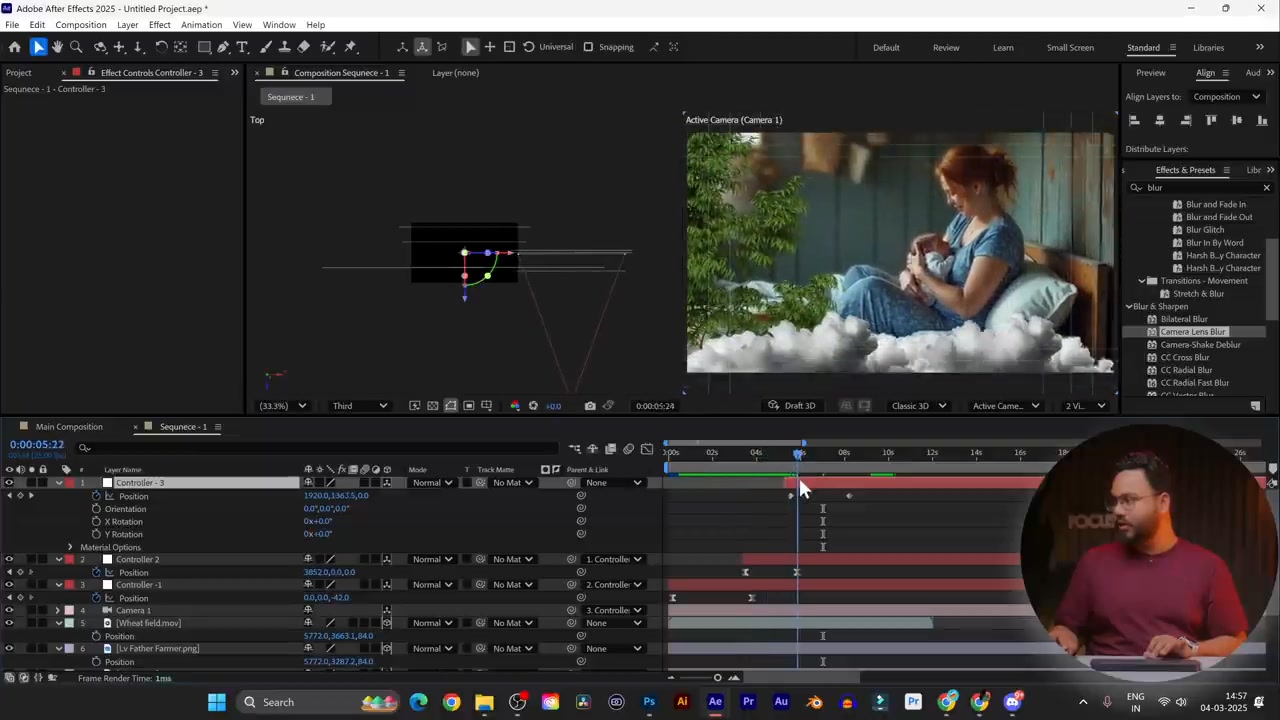Image resolution: width=1280 pixels, height=720 pixels.
Task: Expand the Camera 1 layer properties
Action: pyautogui.click(x=58, y=611)
